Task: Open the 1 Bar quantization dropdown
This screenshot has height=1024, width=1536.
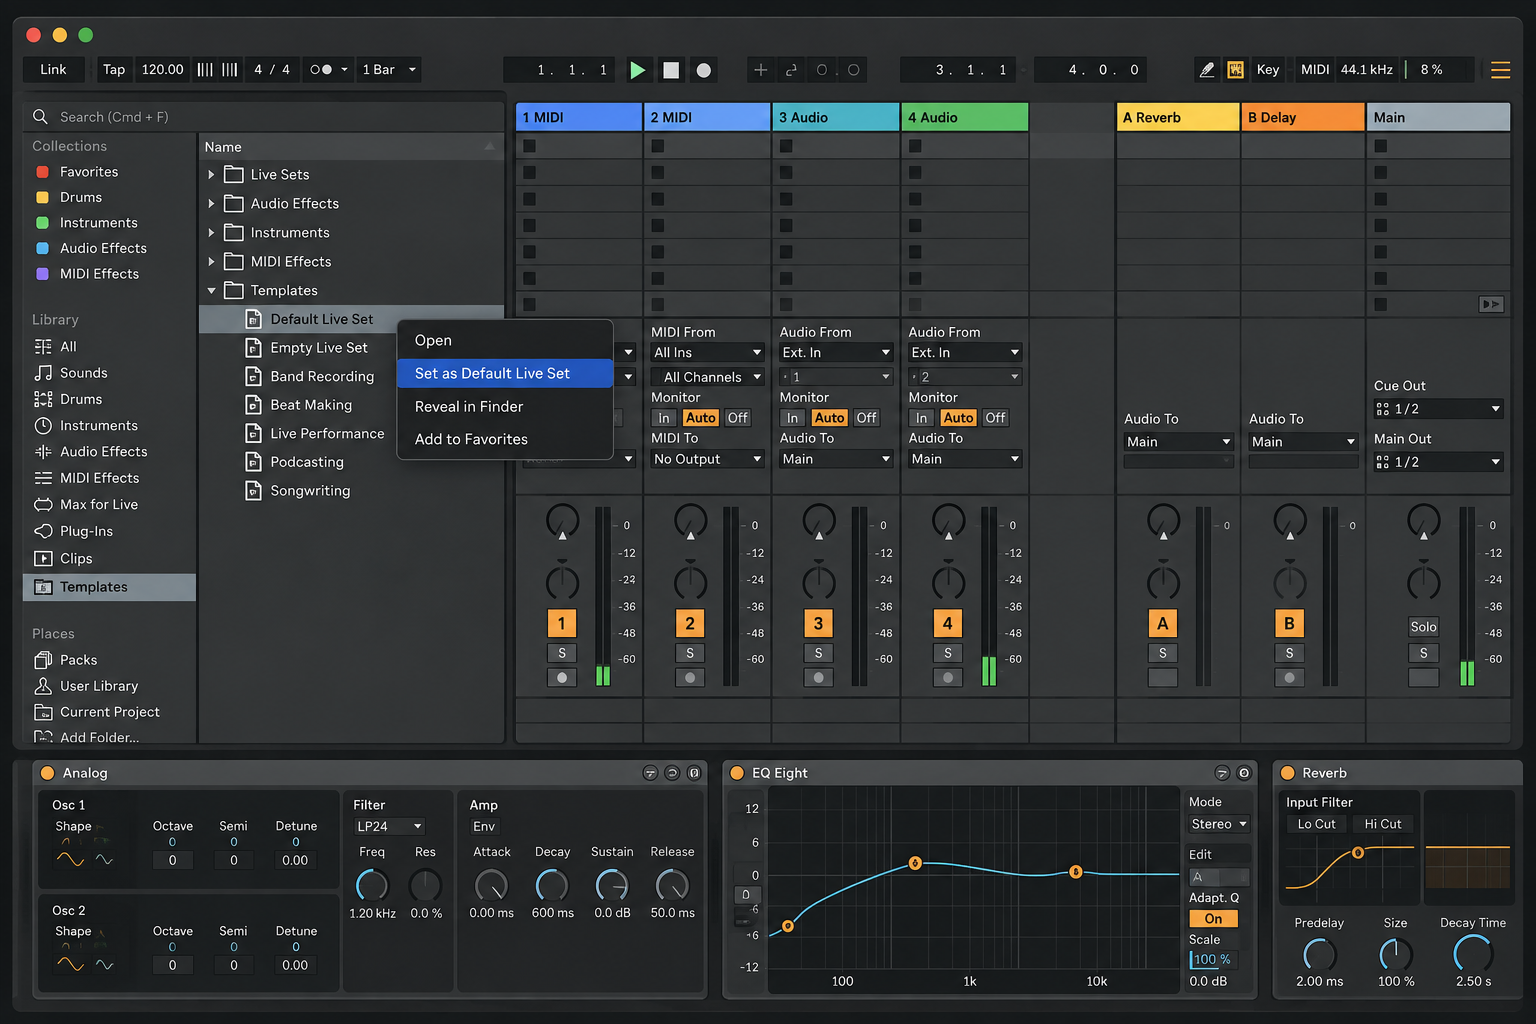Action: (x=389, y=70)
